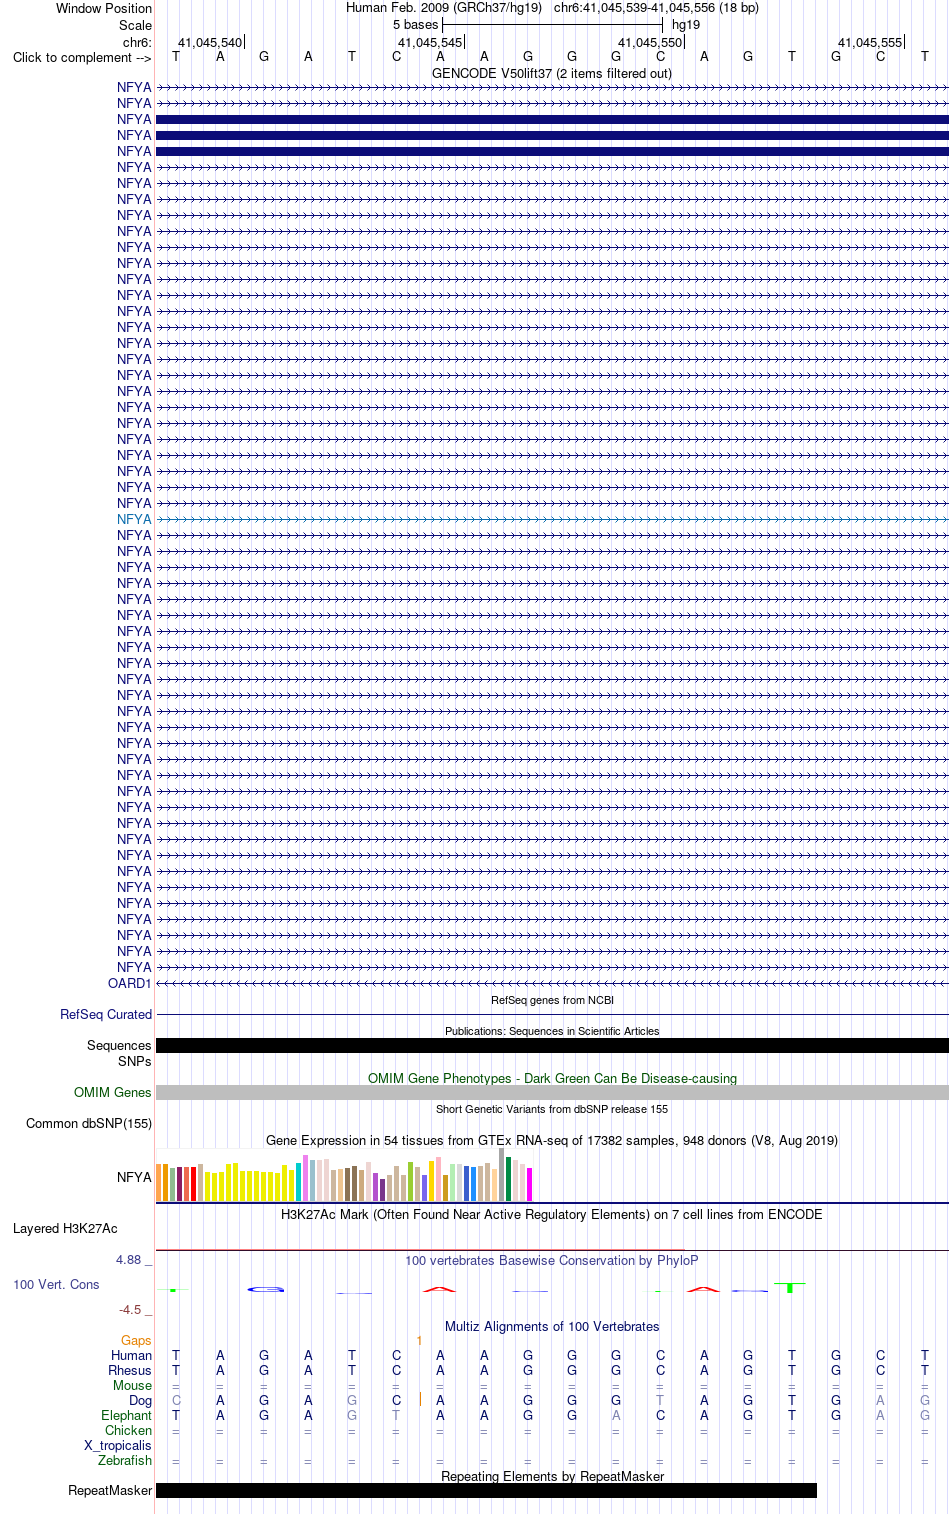Click the magenta bar in GTEx expression chart
This screenshot has height=1514, width=950.
click(x=529, y=1184)
